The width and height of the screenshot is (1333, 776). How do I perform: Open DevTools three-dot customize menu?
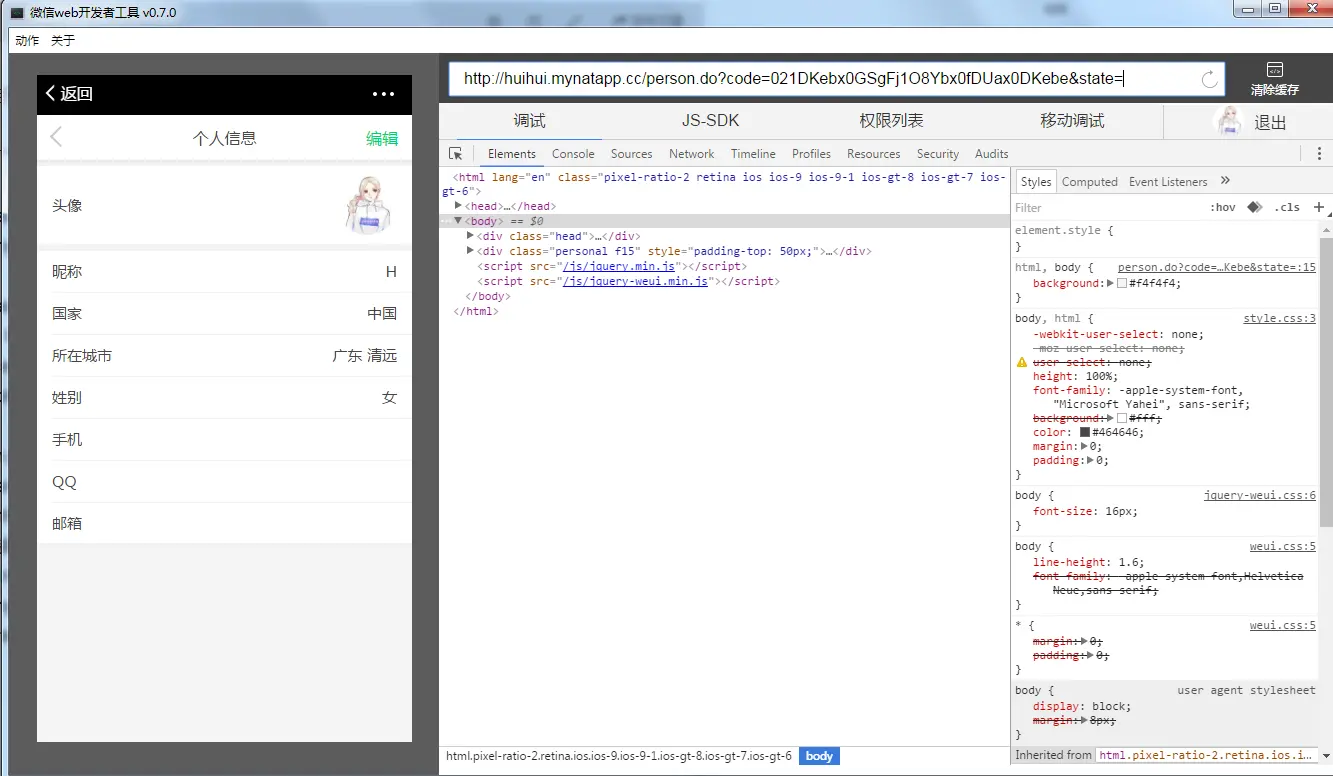pos(1319,154)
